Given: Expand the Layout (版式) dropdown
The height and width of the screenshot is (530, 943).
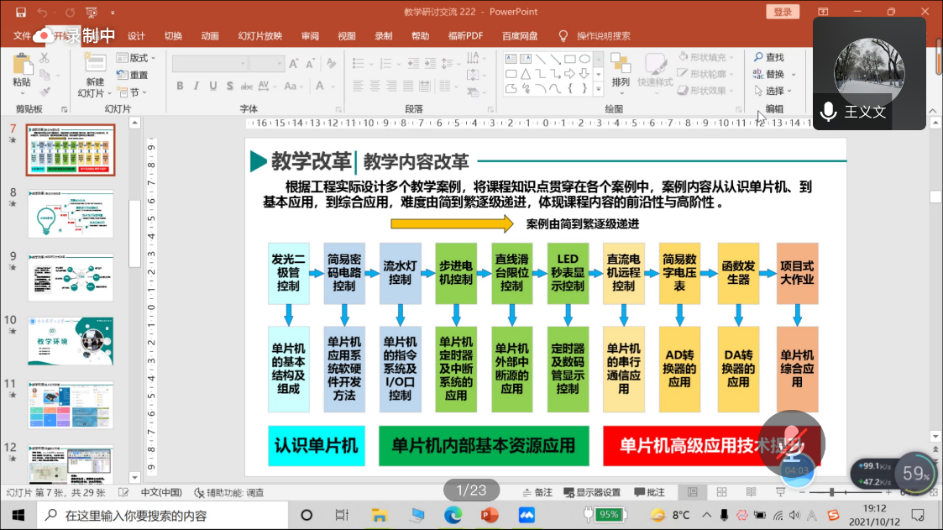Looking at the screenshot, I should click(x=137, y=58).
